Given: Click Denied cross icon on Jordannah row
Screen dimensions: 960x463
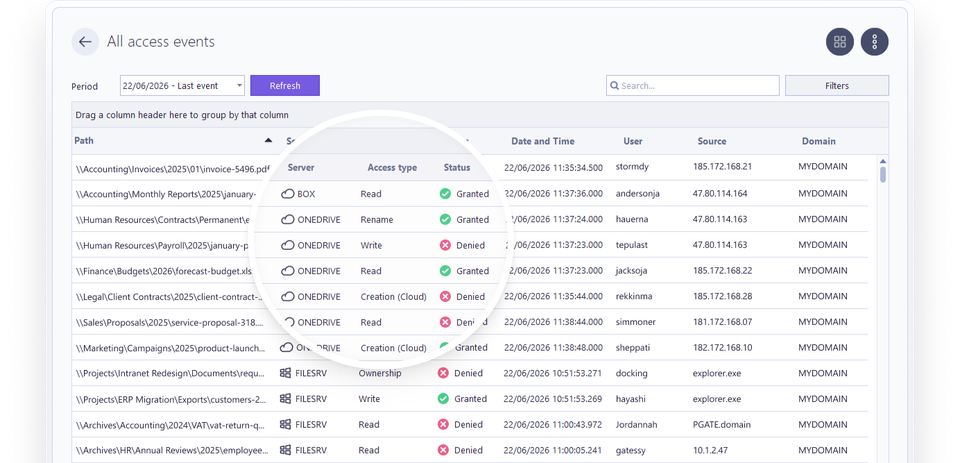Looking at the screenshot, I should click(x=443, y=424).
